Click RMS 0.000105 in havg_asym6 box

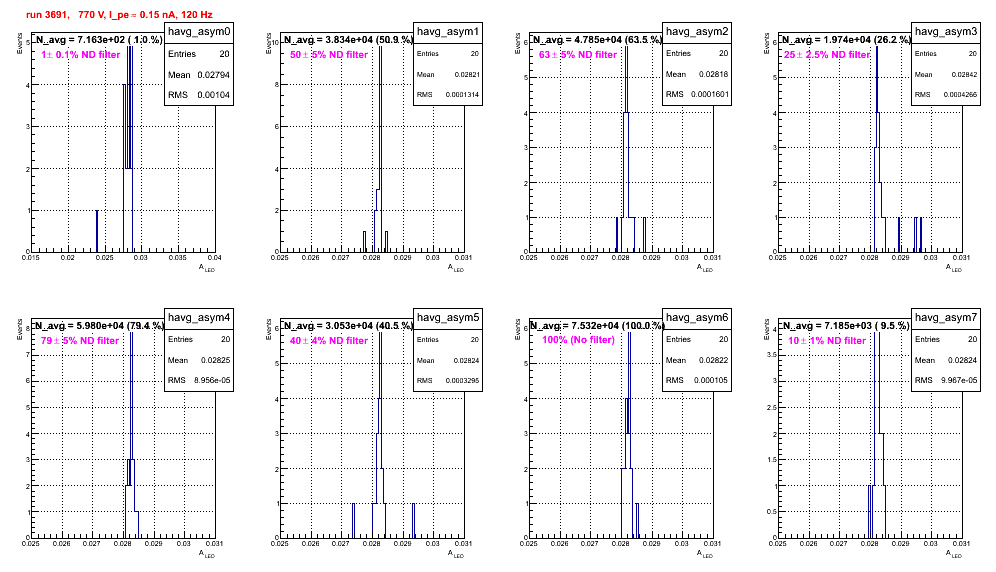pyautogui.click(x=697, y=381)
